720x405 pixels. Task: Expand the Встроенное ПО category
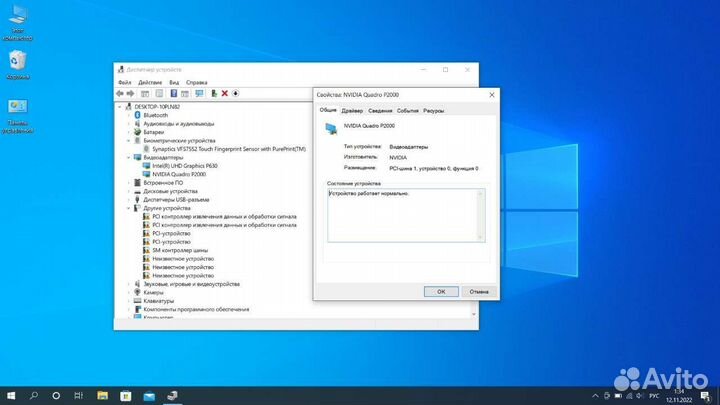(129, 183)
